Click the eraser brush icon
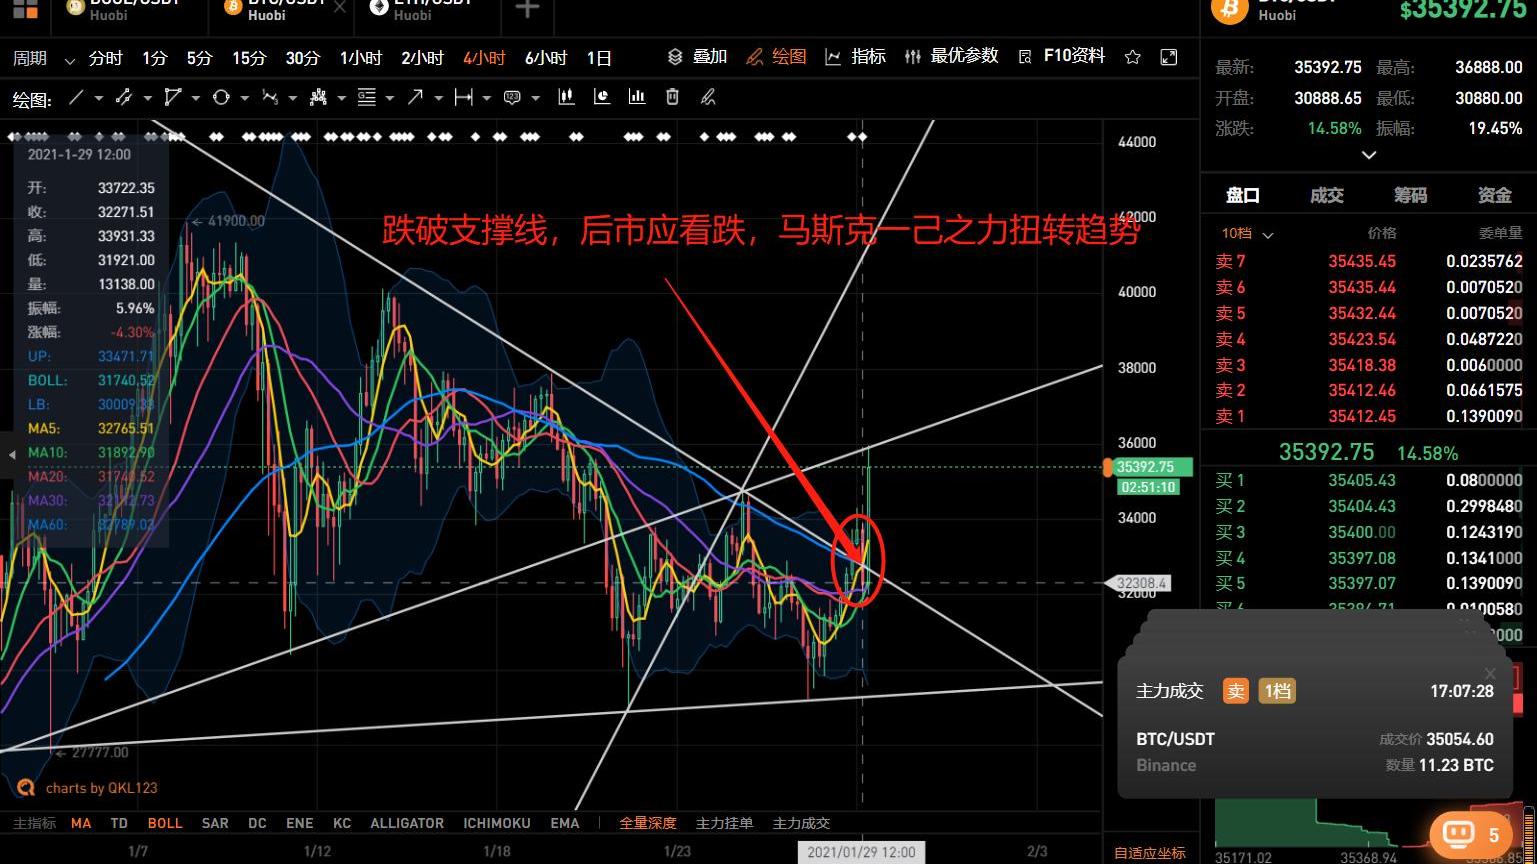1537x864 pixels. point(708,97)
